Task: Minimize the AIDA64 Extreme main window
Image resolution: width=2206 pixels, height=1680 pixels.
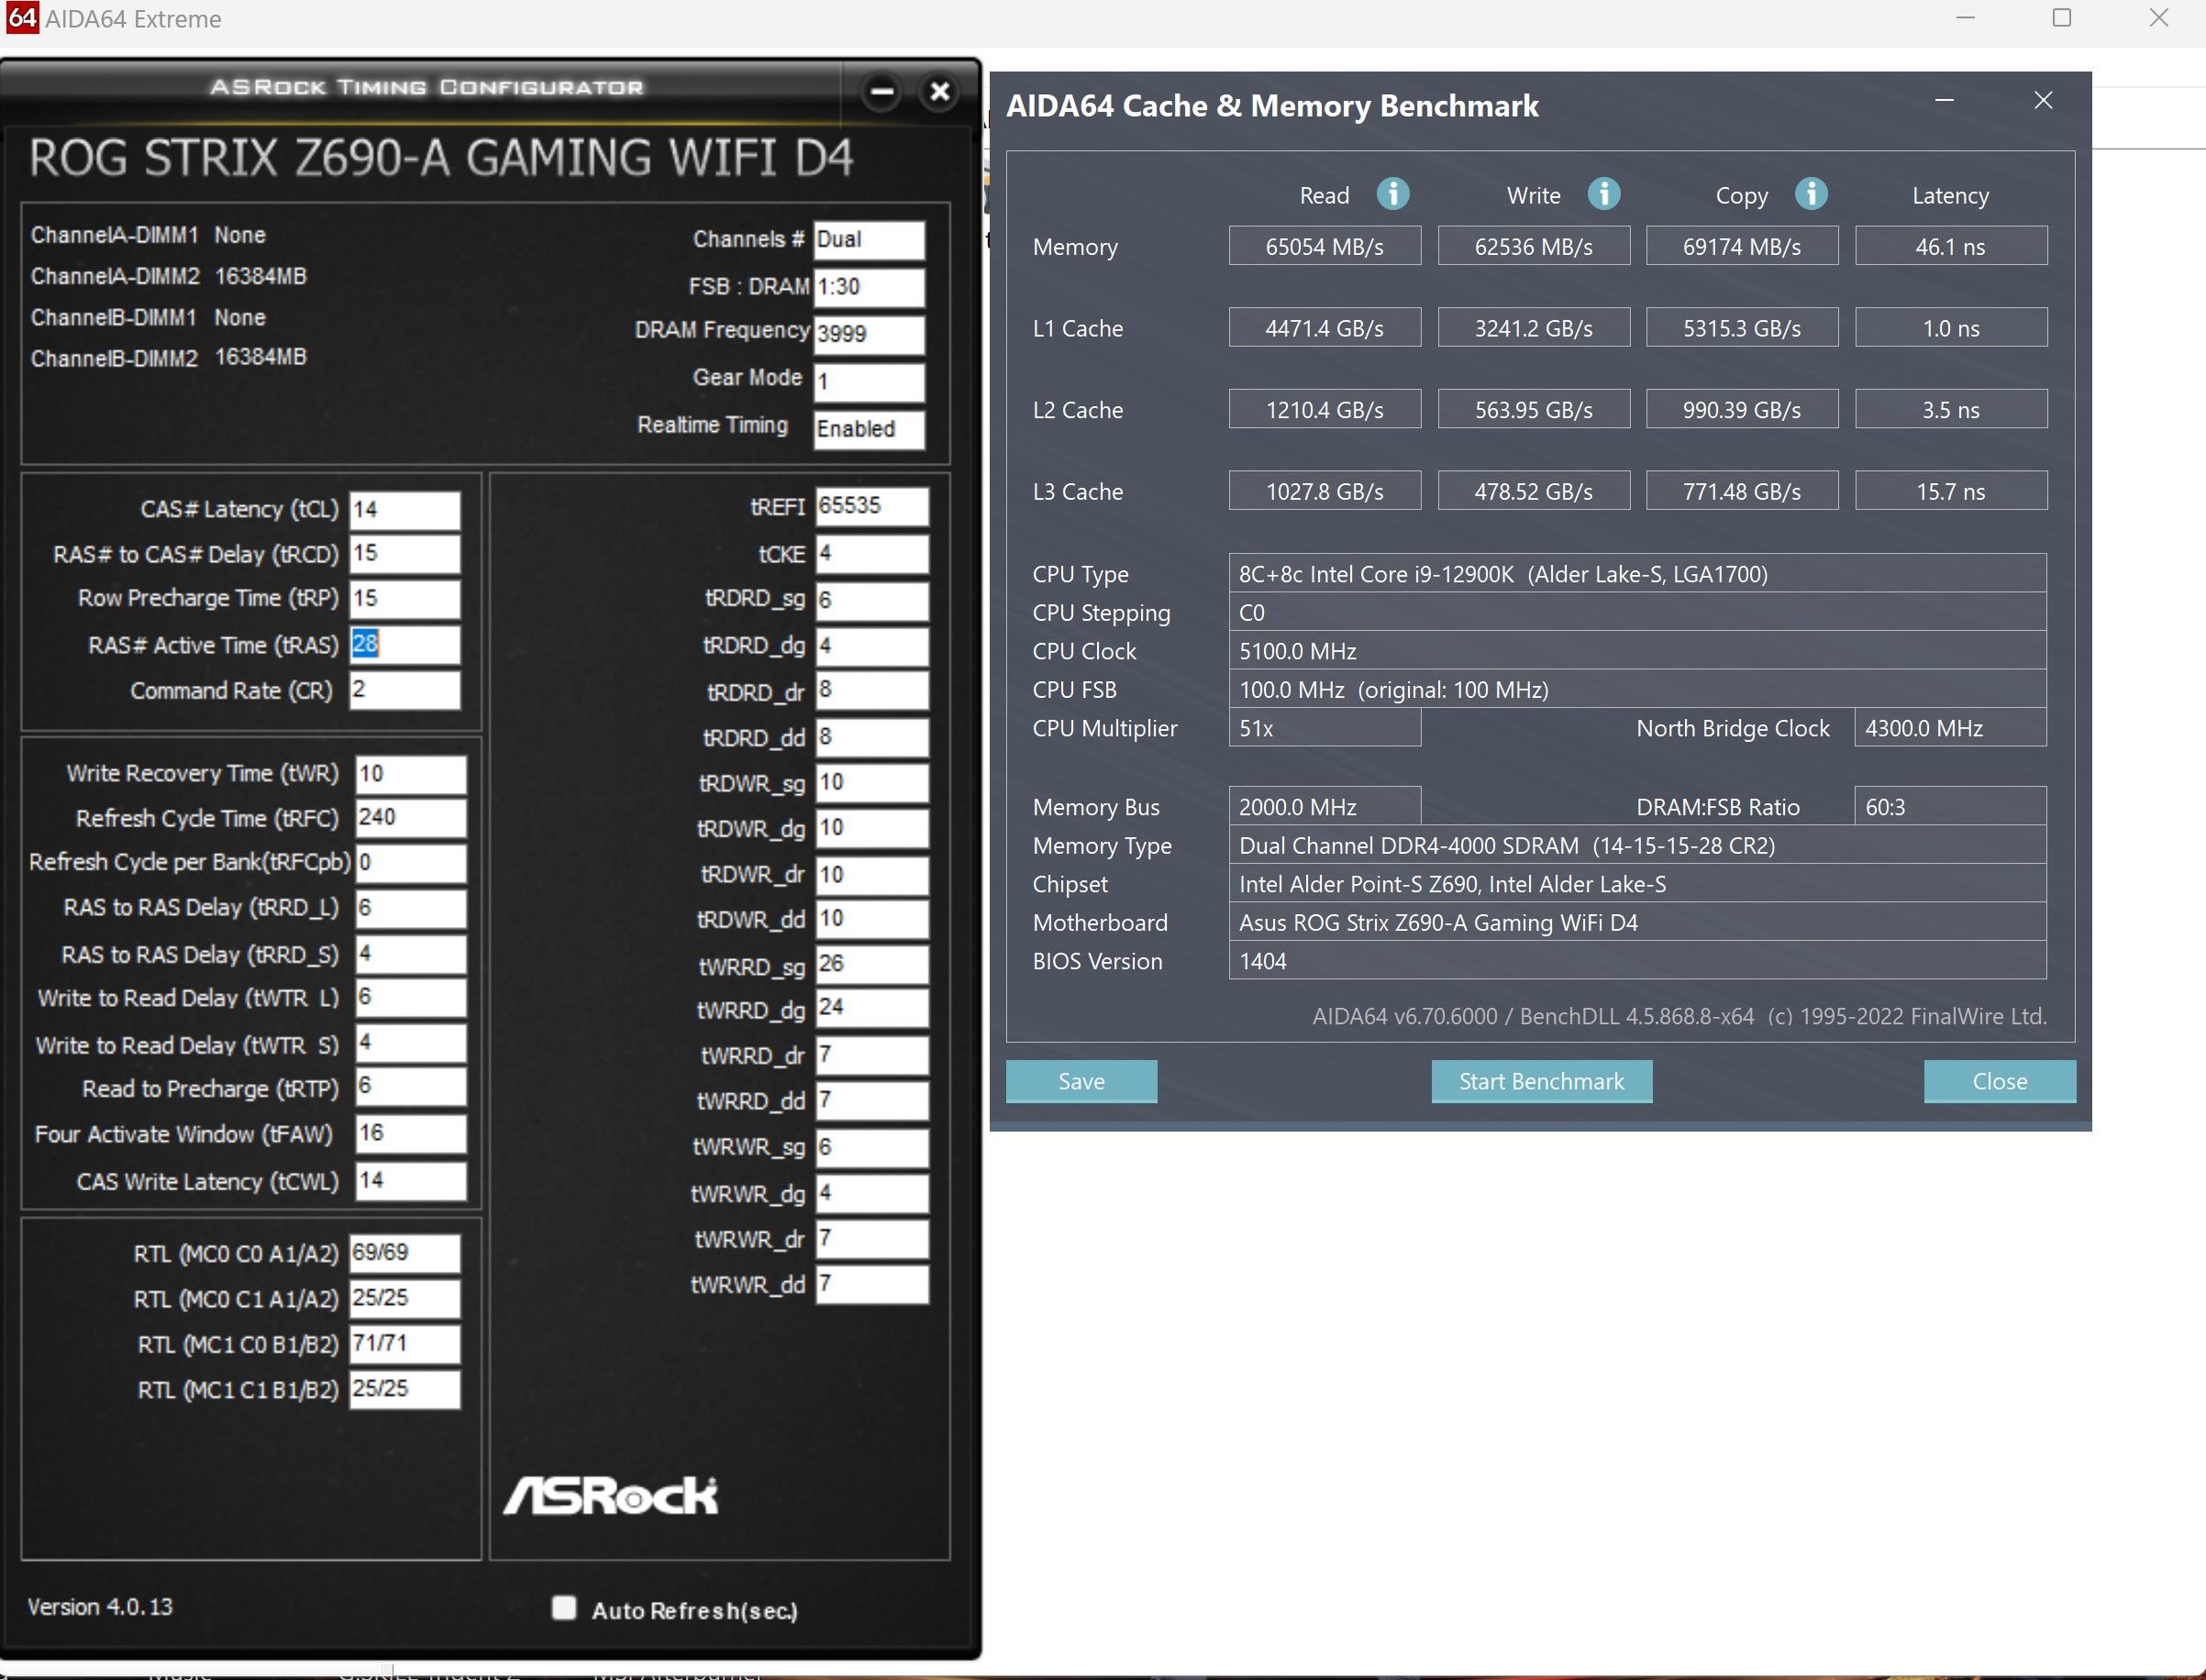Action: click(x=1965, y=18)
